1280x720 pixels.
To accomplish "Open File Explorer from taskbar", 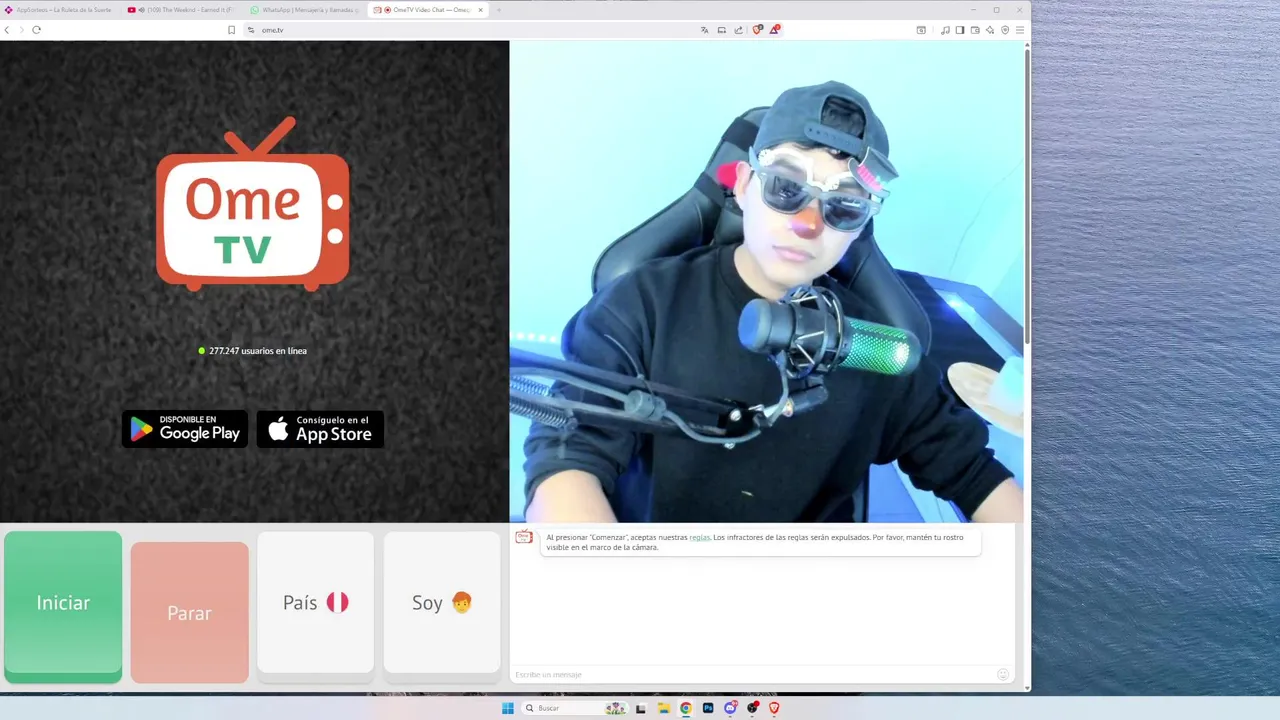I will pos(663,708).
